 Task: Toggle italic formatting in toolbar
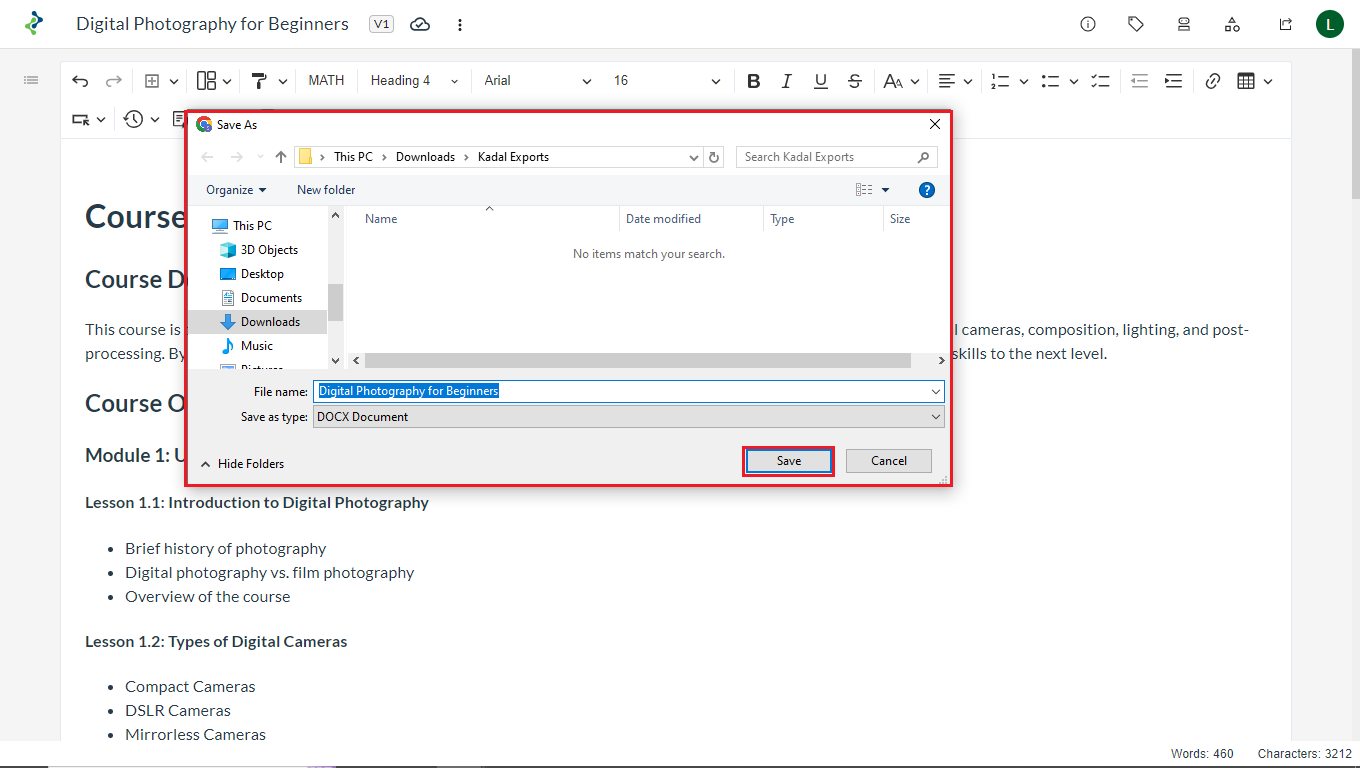click(787, 81)
